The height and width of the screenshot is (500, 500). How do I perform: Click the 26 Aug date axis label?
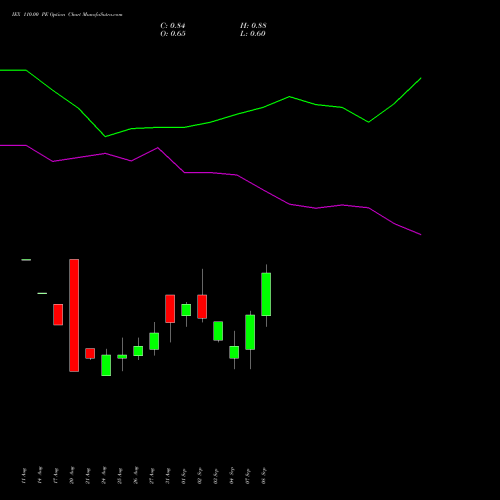(136, 476)
